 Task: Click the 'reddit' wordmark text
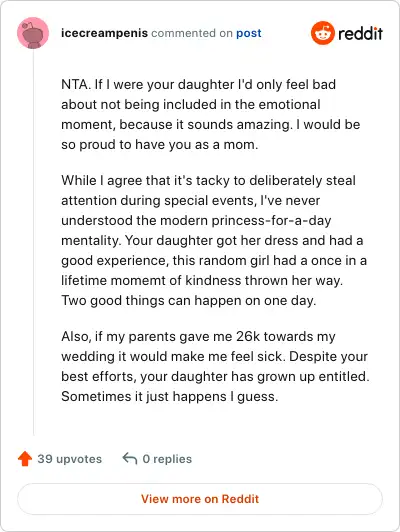360,33
